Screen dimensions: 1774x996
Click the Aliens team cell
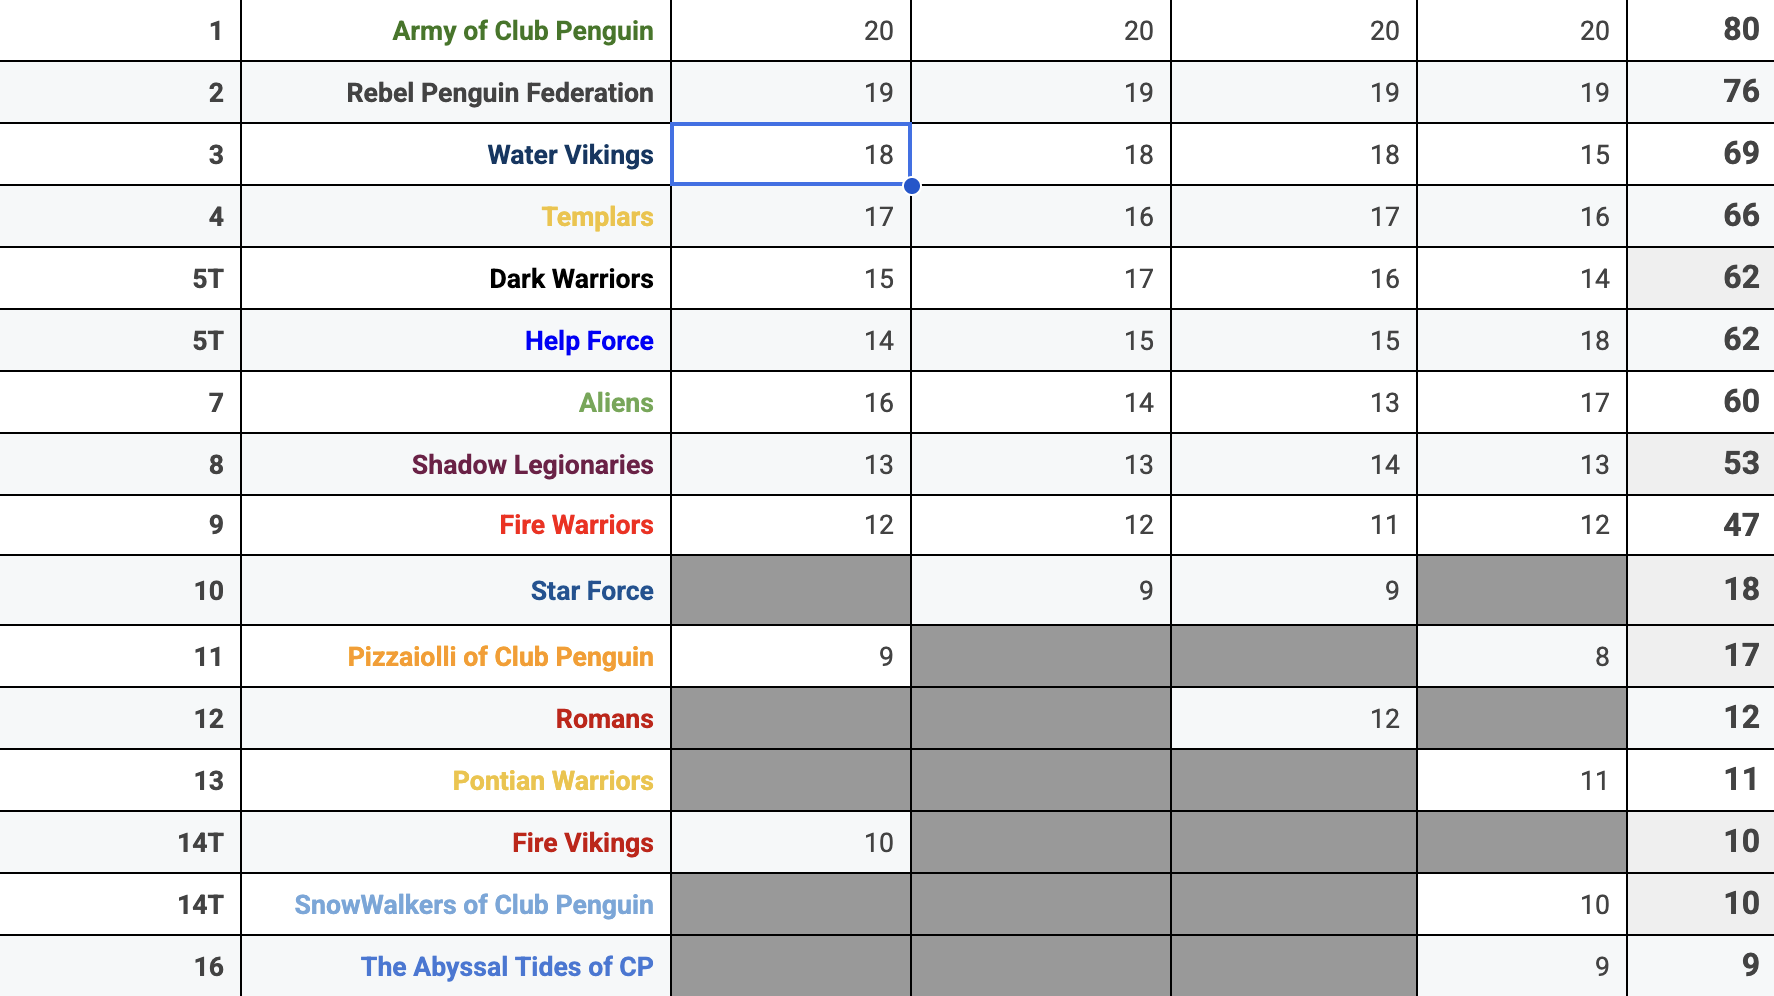456,403
